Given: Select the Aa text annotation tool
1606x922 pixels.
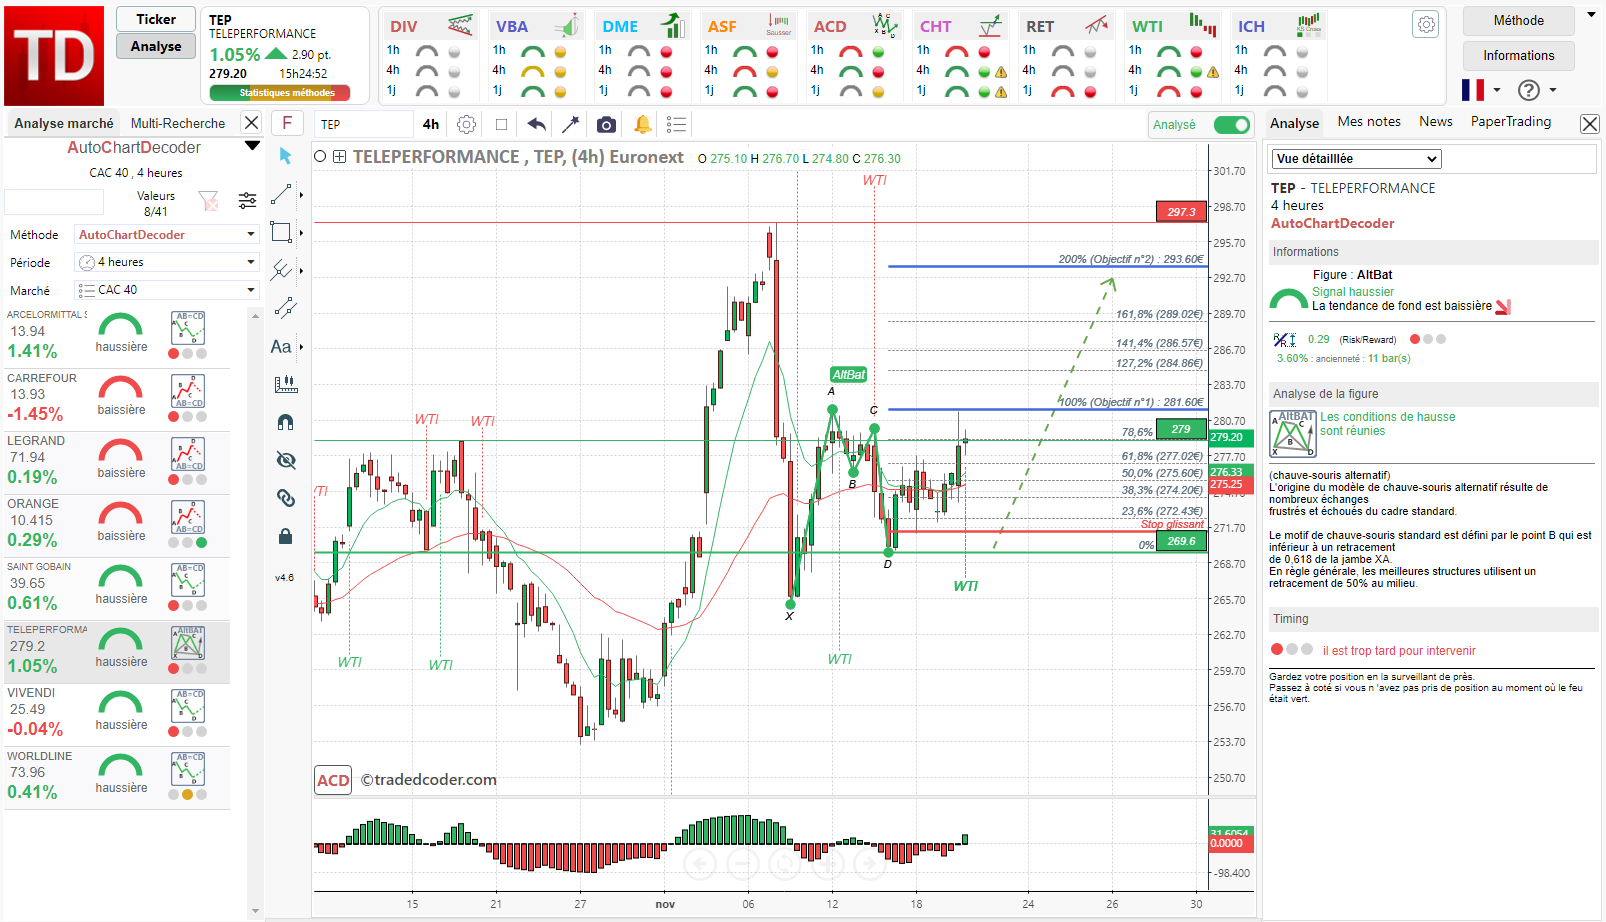Looking at the screenshot, I should click(281, 347).
